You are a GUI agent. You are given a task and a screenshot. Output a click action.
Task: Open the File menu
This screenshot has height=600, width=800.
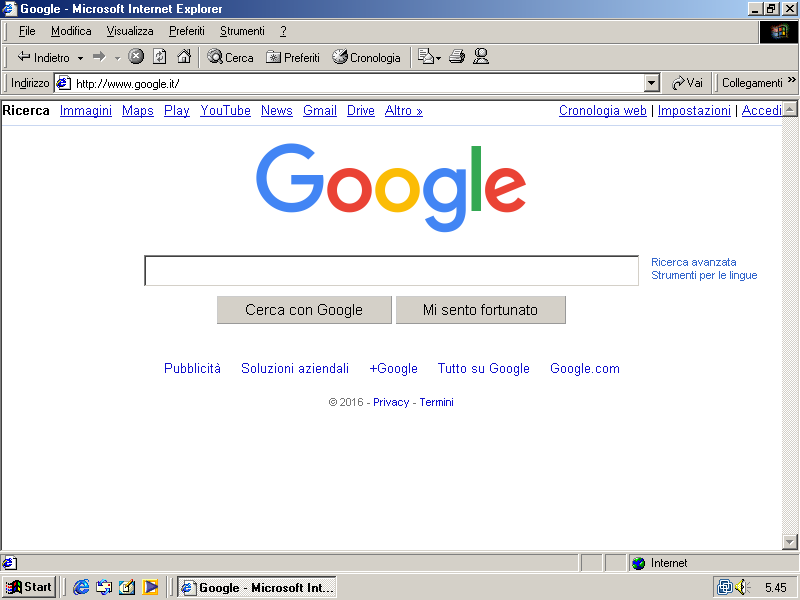click(x=27, y=31)
